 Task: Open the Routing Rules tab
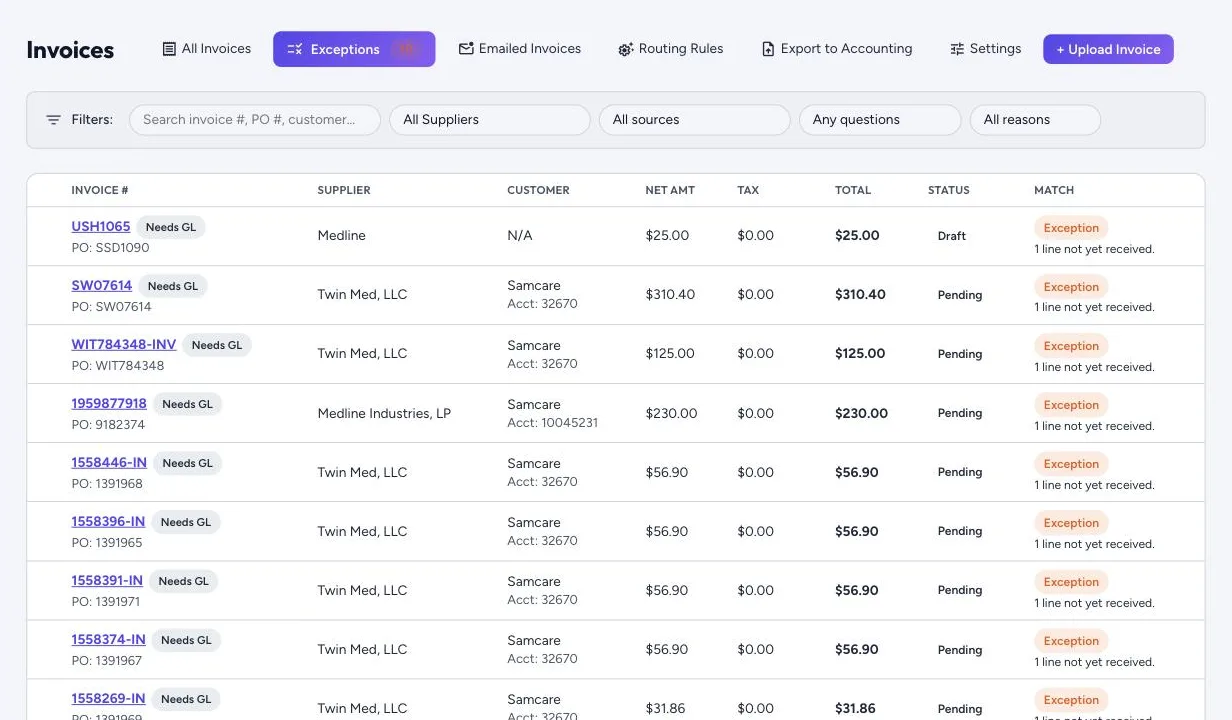point(670,49)
